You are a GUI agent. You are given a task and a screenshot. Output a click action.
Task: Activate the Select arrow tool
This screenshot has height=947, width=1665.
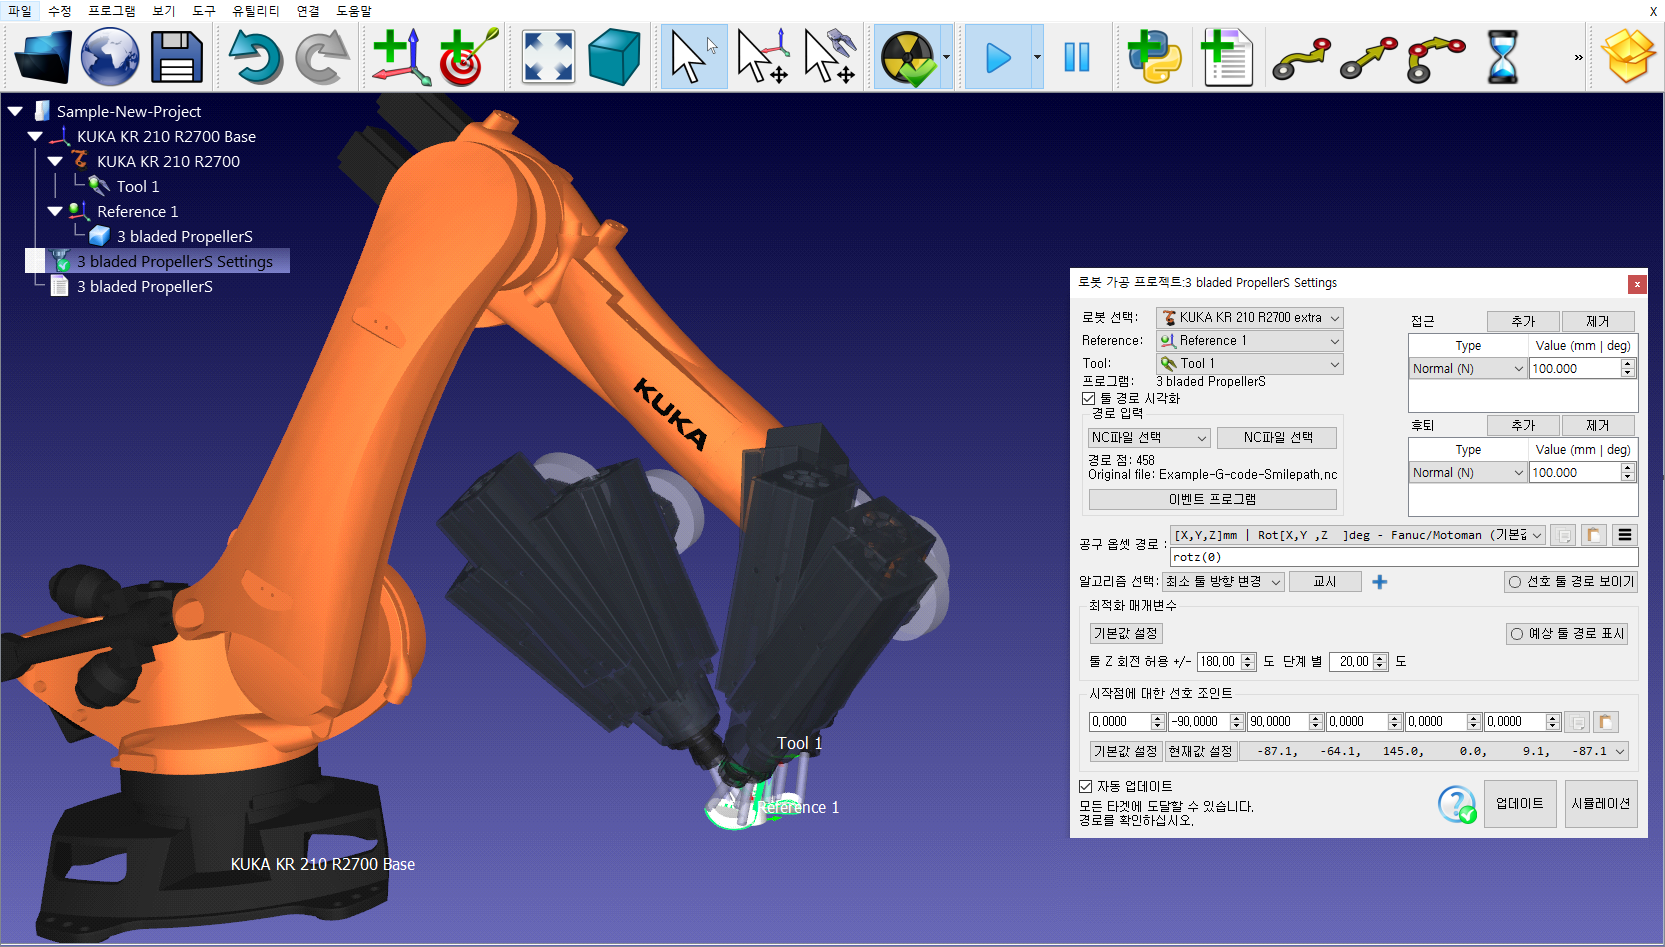point(694,57)
